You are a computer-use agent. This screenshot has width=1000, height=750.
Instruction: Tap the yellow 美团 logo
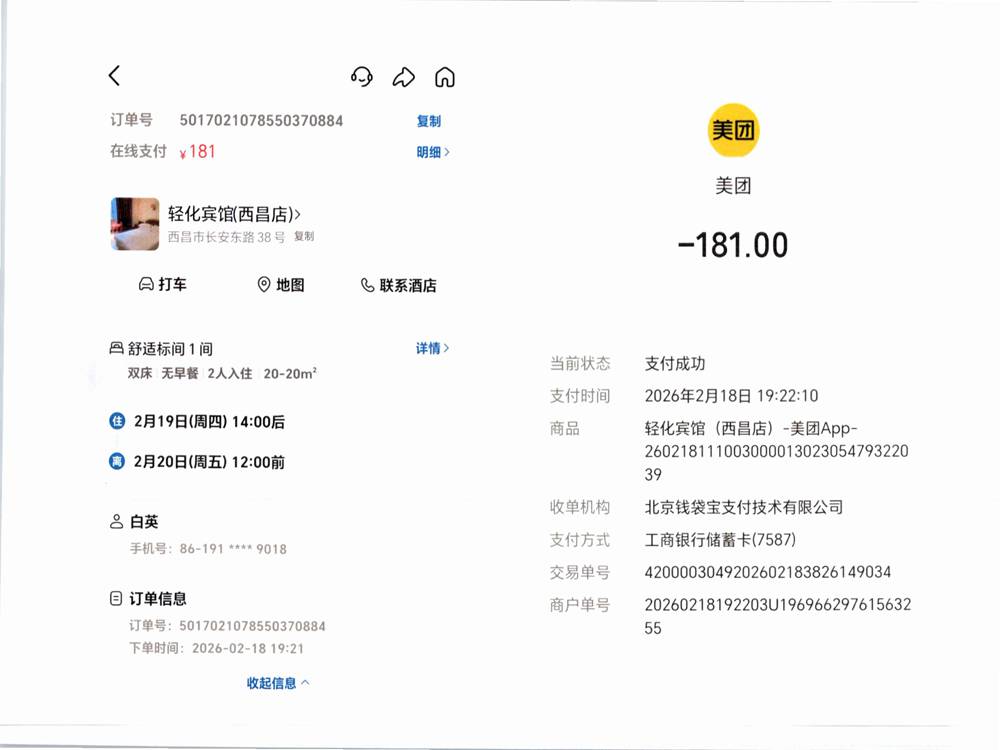pyautogui.click(x=733, y=130)
